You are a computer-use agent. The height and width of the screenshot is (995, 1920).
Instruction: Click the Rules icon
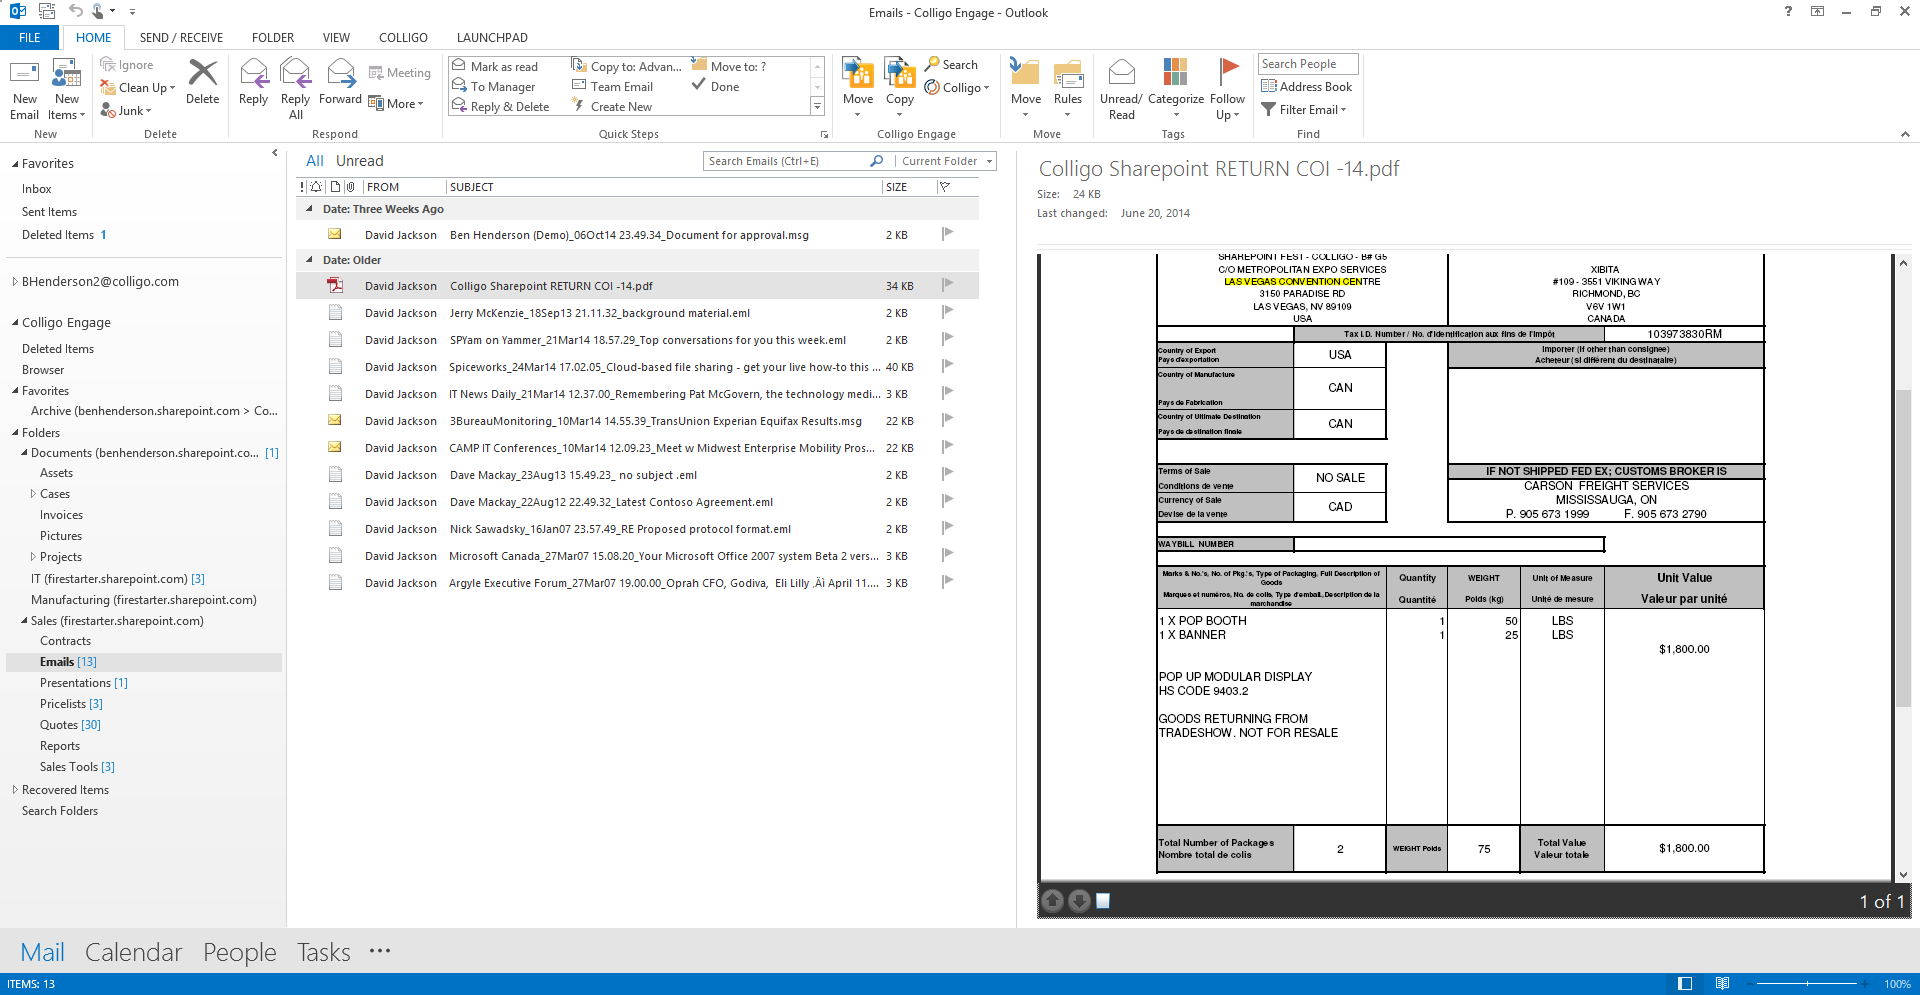click(x=1068, y=73)
